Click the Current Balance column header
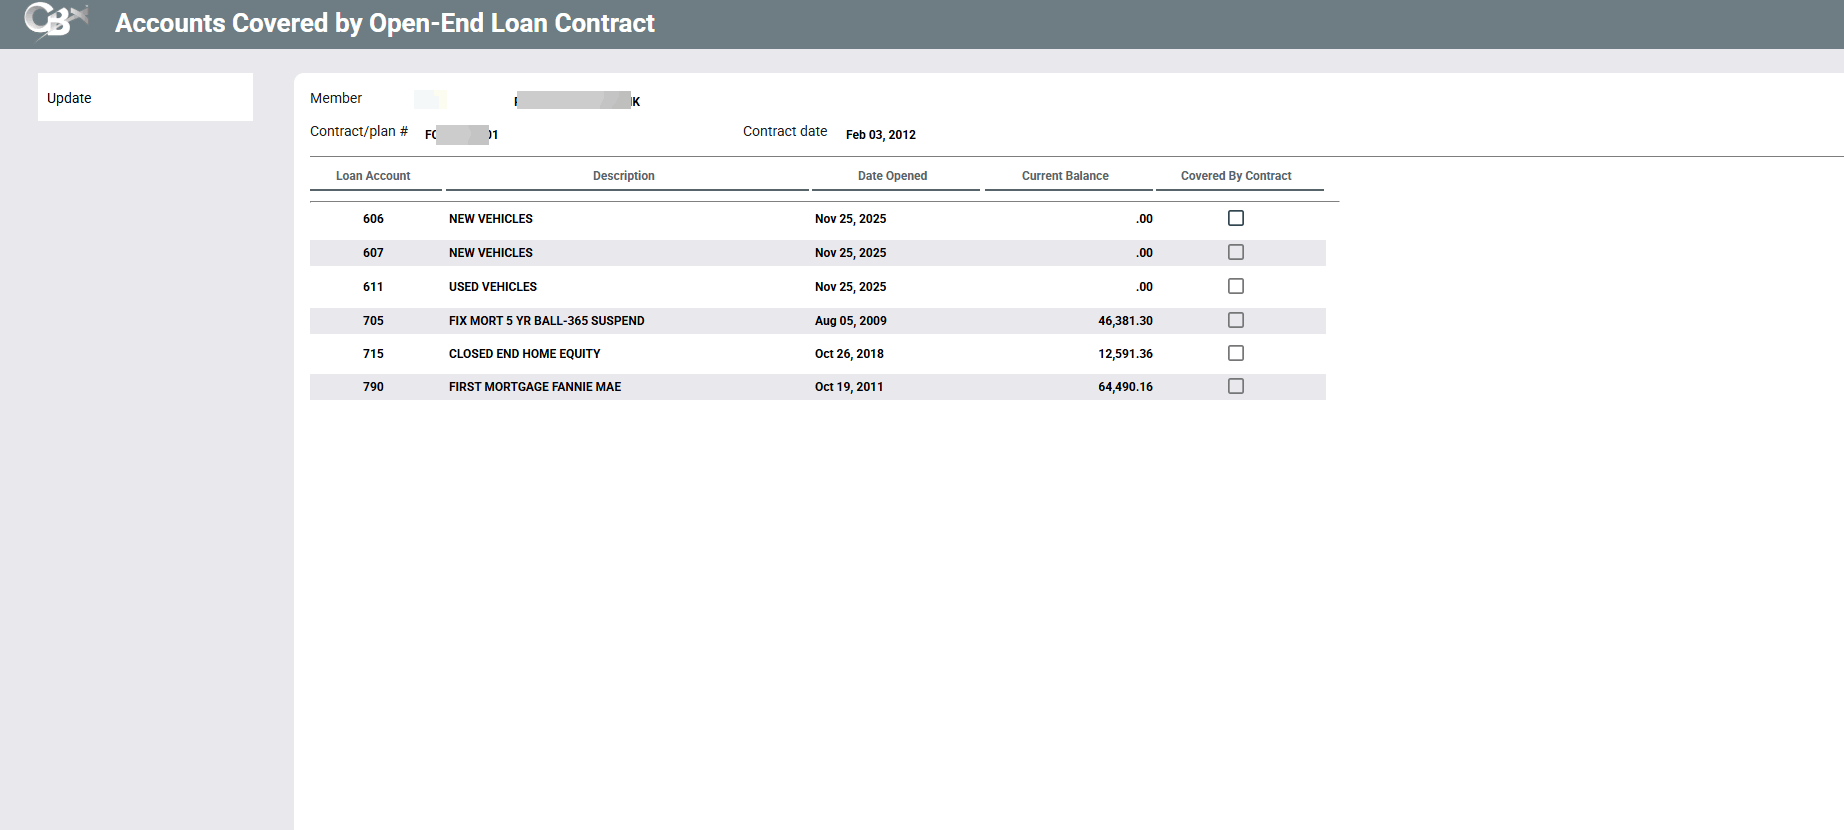 coord(1065,176)
